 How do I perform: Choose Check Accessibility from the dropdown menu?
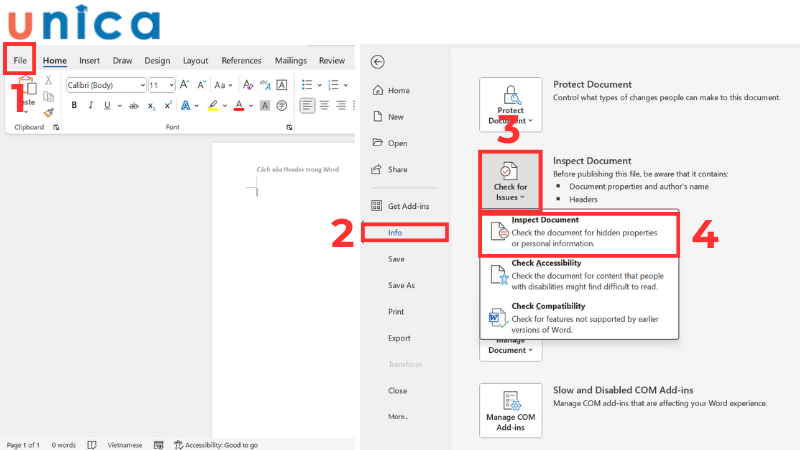coord(579,274)
